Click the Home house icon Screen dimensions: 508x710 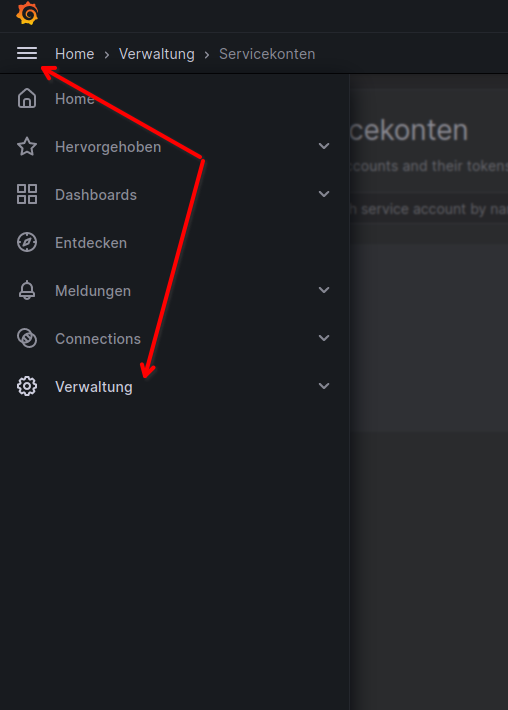click(27, 98)
